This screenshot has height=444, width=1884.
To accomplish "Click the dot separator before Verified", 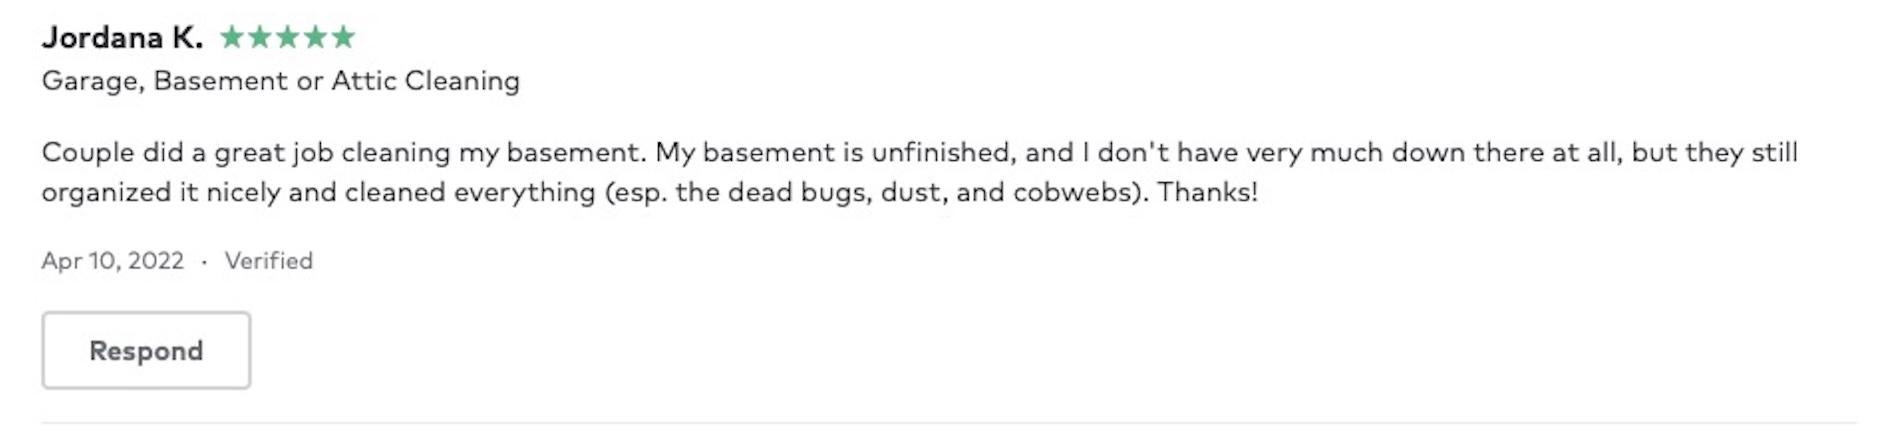I will 204,261.
